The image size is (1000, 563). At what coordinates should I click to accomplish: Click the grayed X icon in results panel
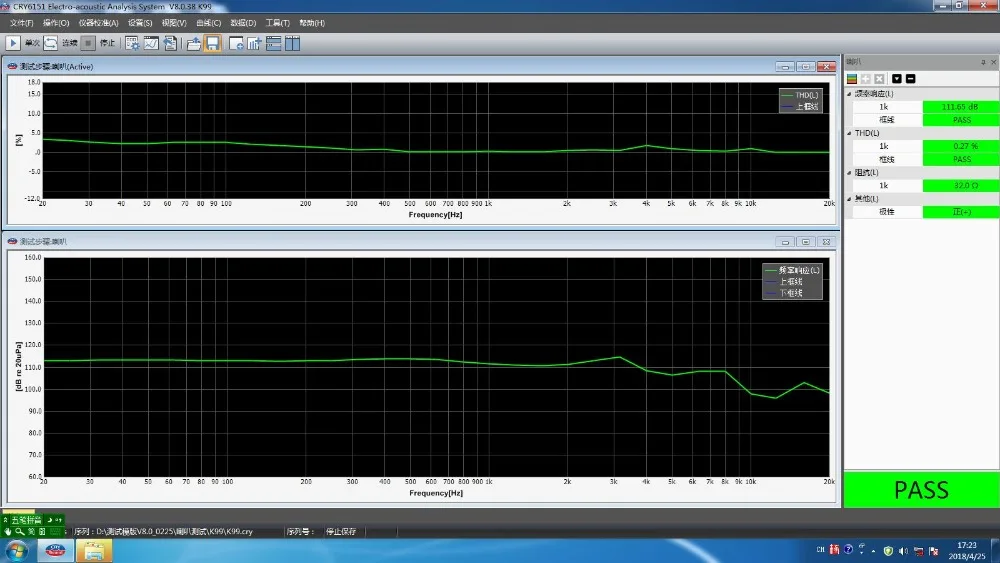(x=879, y=78)
